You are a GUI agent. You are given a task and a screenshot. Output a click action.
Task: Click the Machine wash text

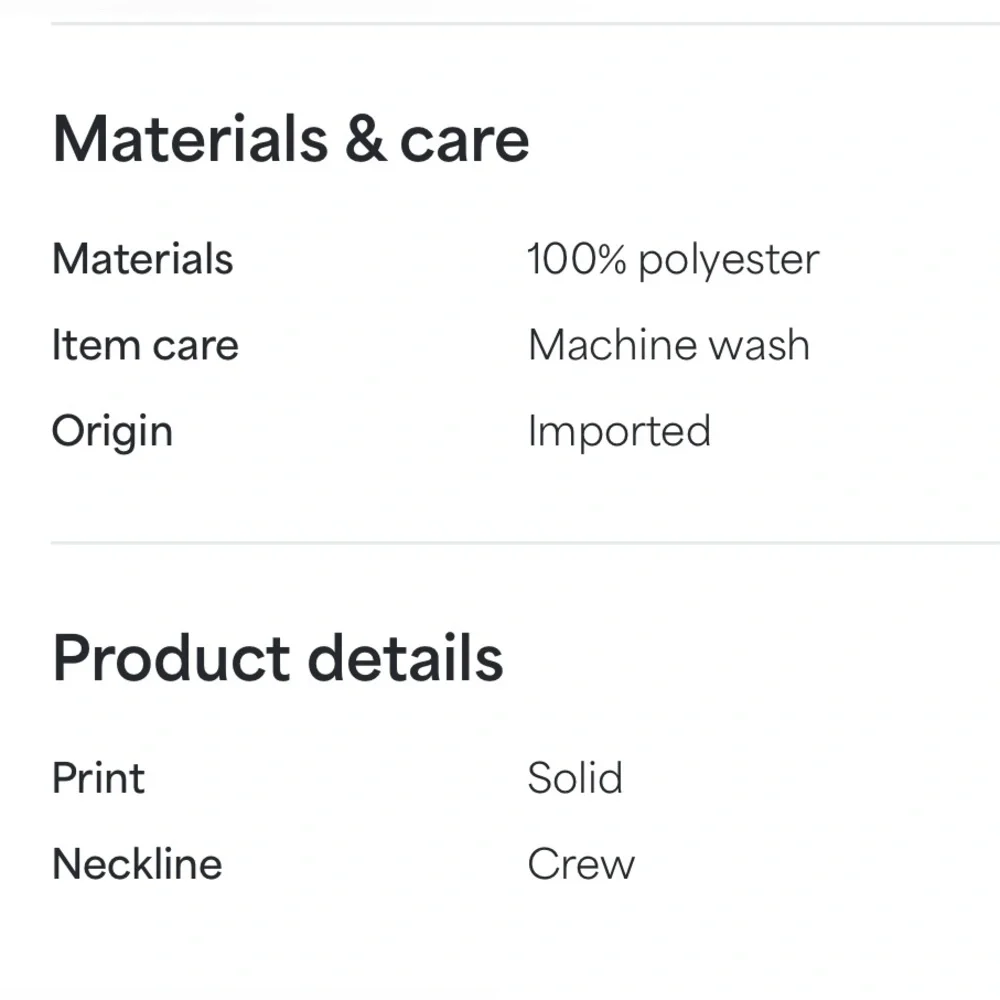pyautogui.click(x=668, y=346)
